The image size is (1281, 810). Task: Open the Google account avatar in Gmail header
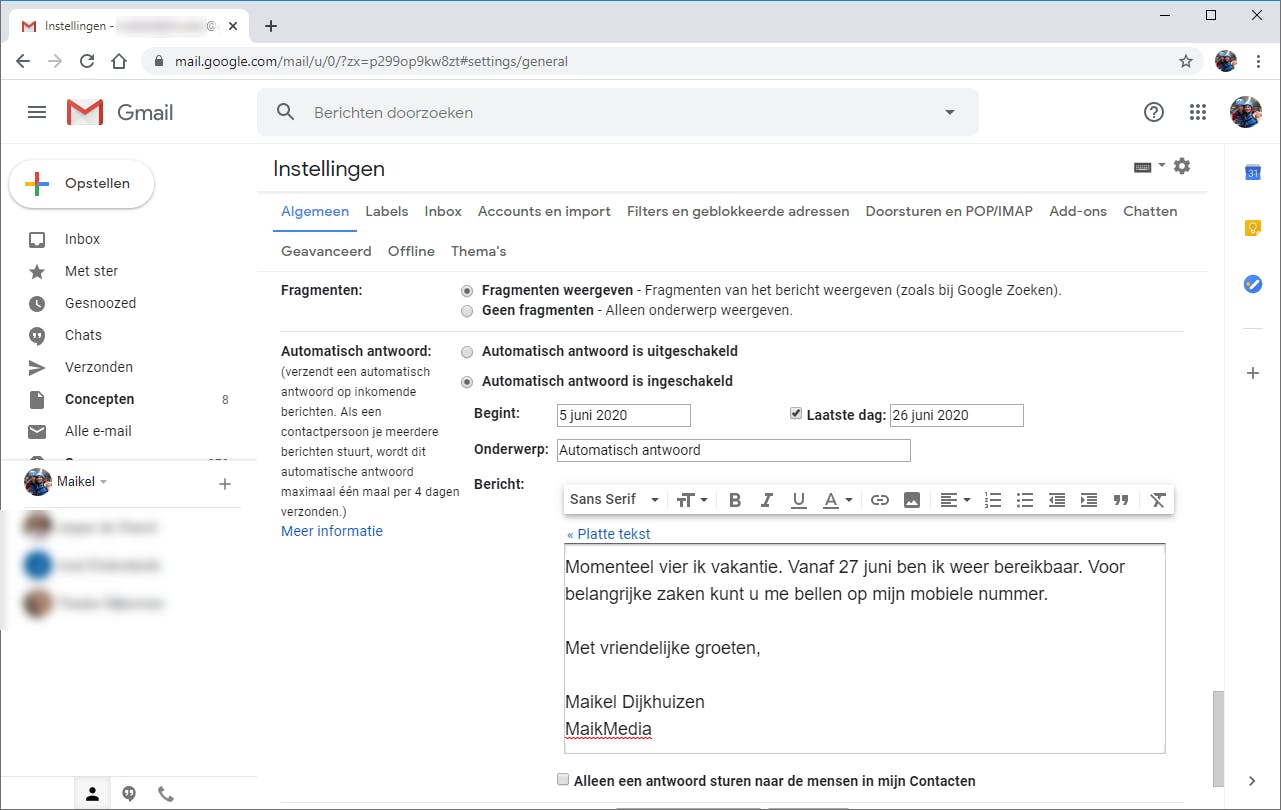pyautogui.click(x=1246, y=112)
